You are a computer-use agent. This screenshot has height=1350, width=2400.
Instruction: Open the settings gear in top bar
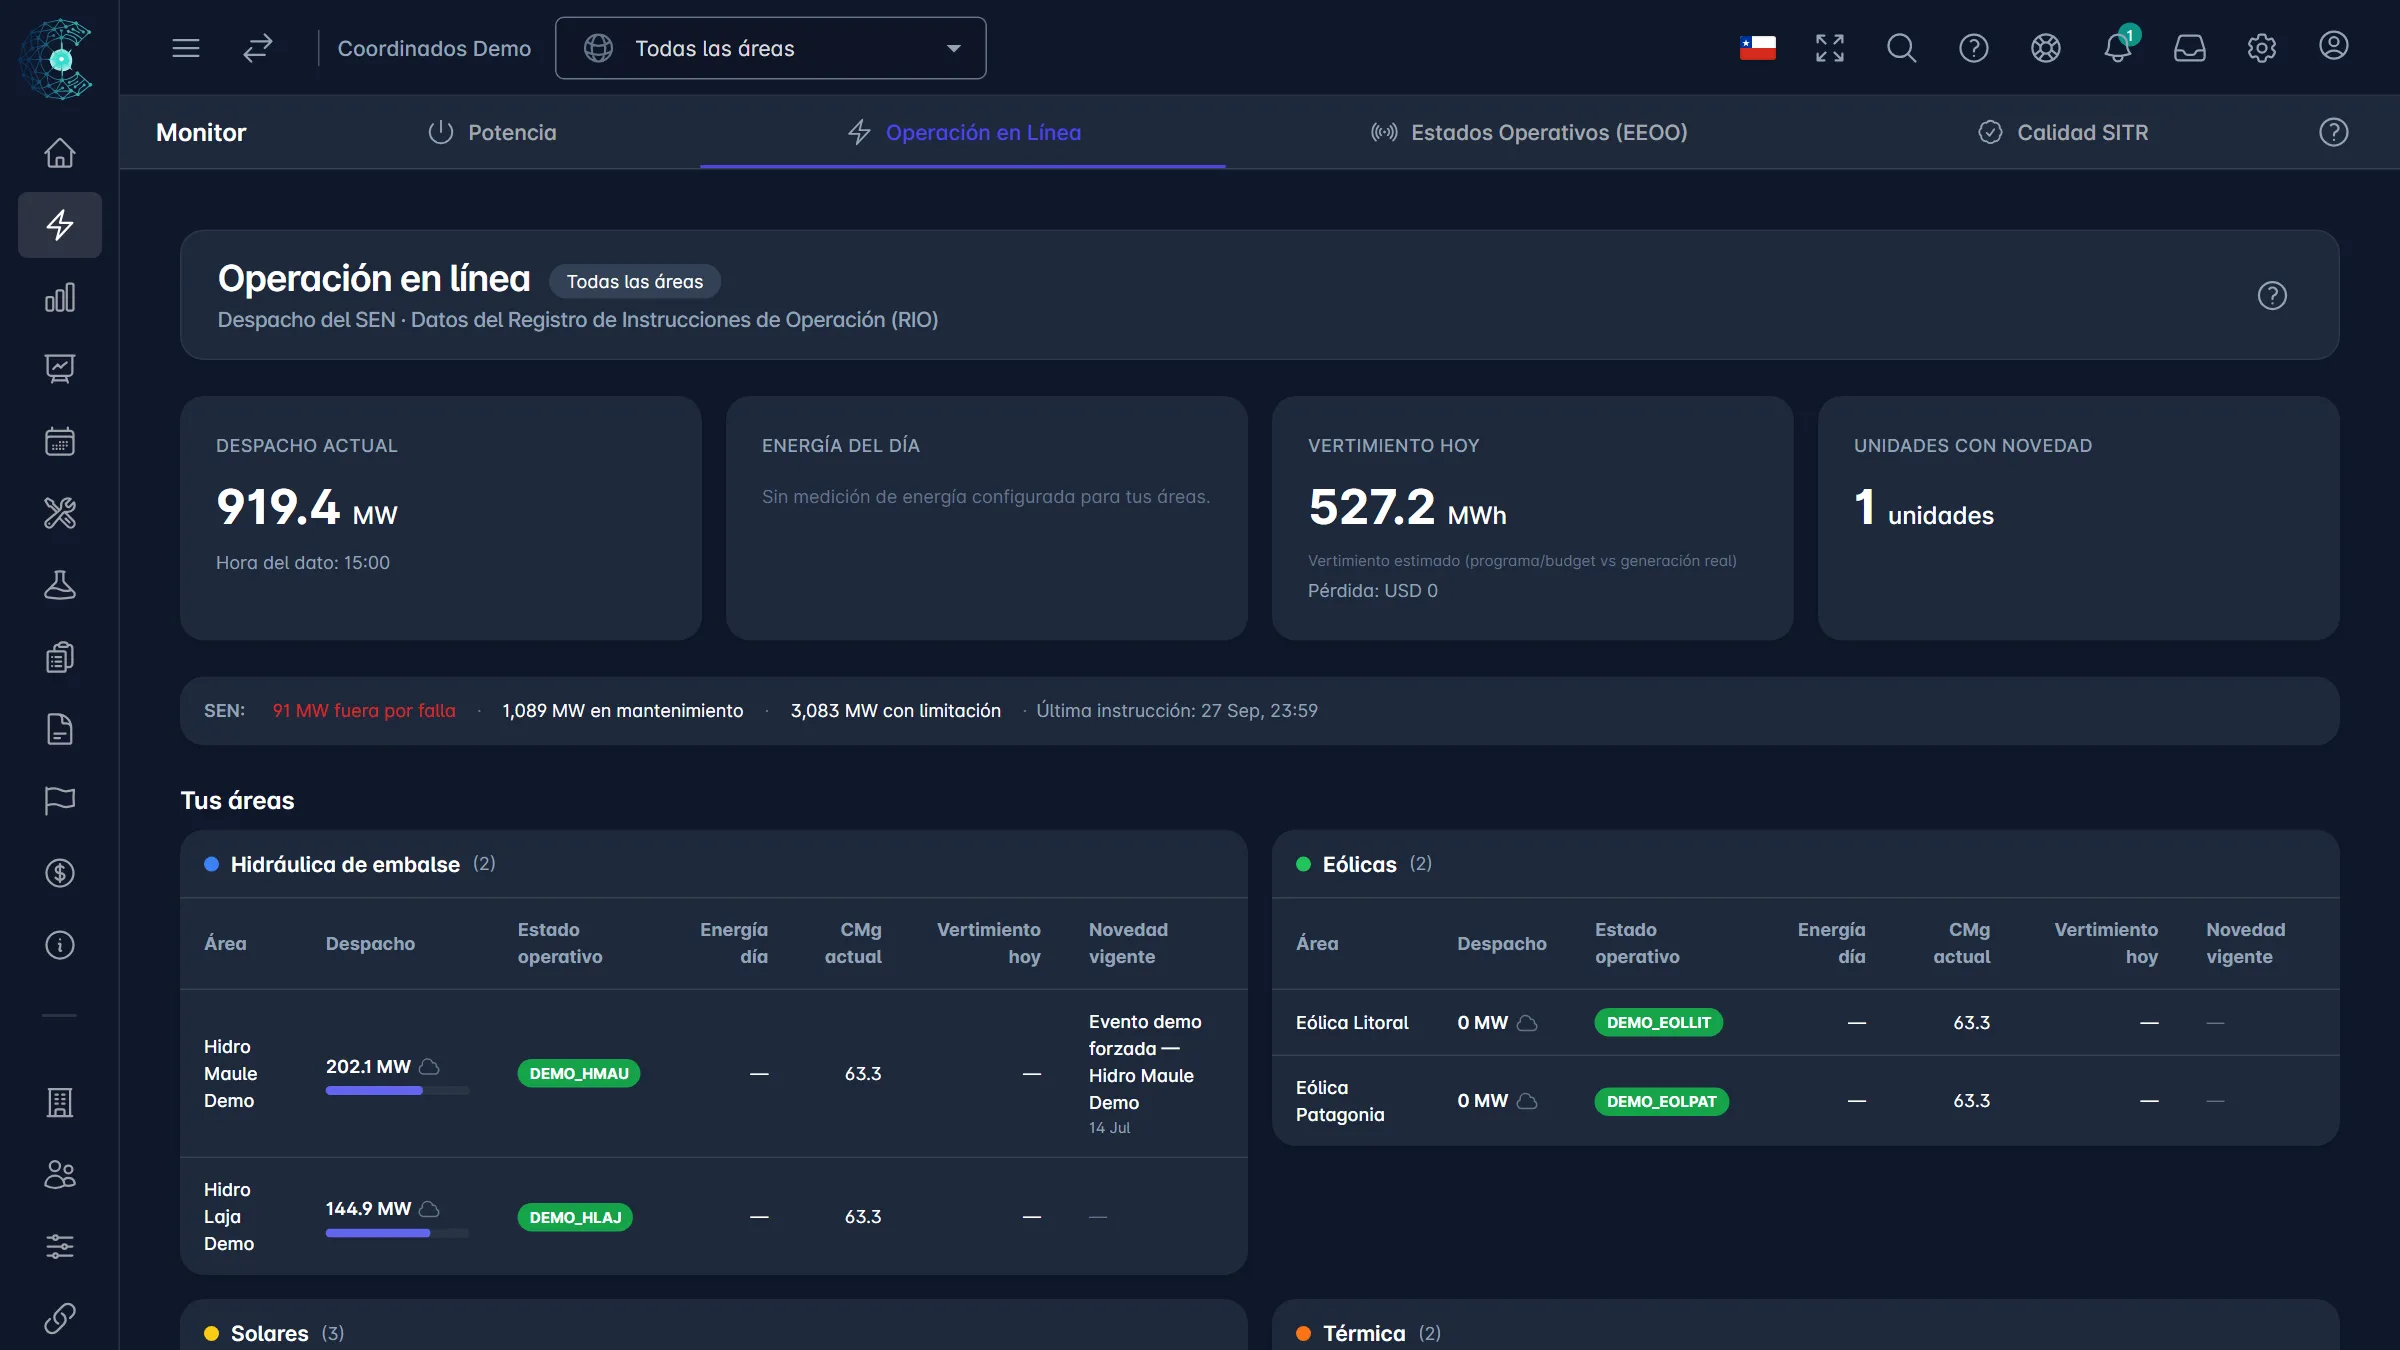pos(2262,48)
